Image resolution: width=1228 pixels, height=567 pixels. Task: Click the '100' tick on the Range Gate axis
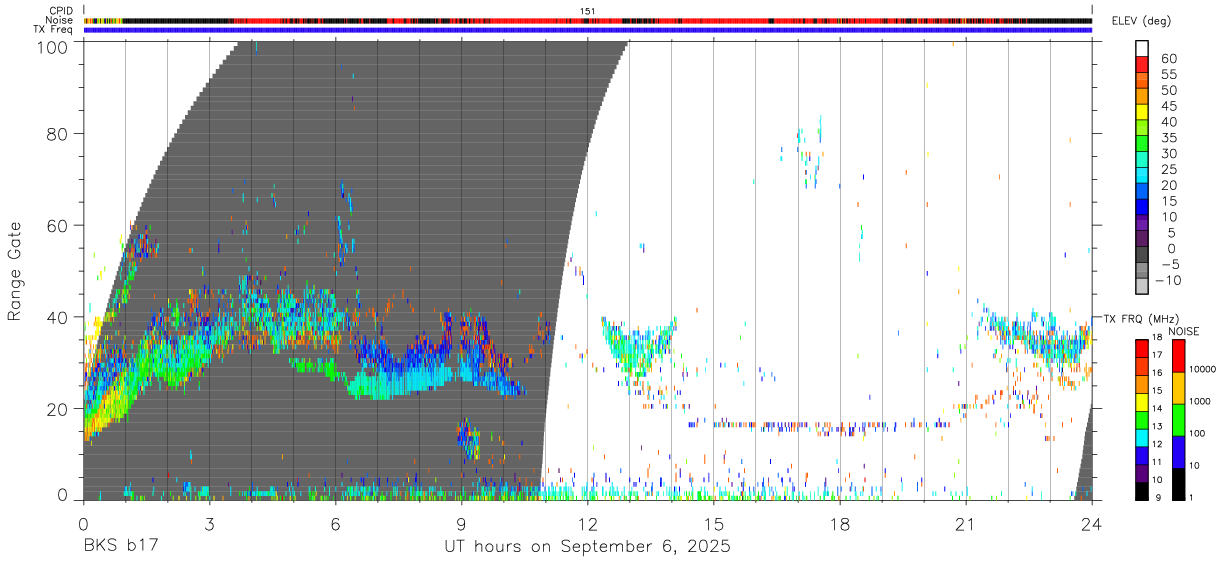53,46
